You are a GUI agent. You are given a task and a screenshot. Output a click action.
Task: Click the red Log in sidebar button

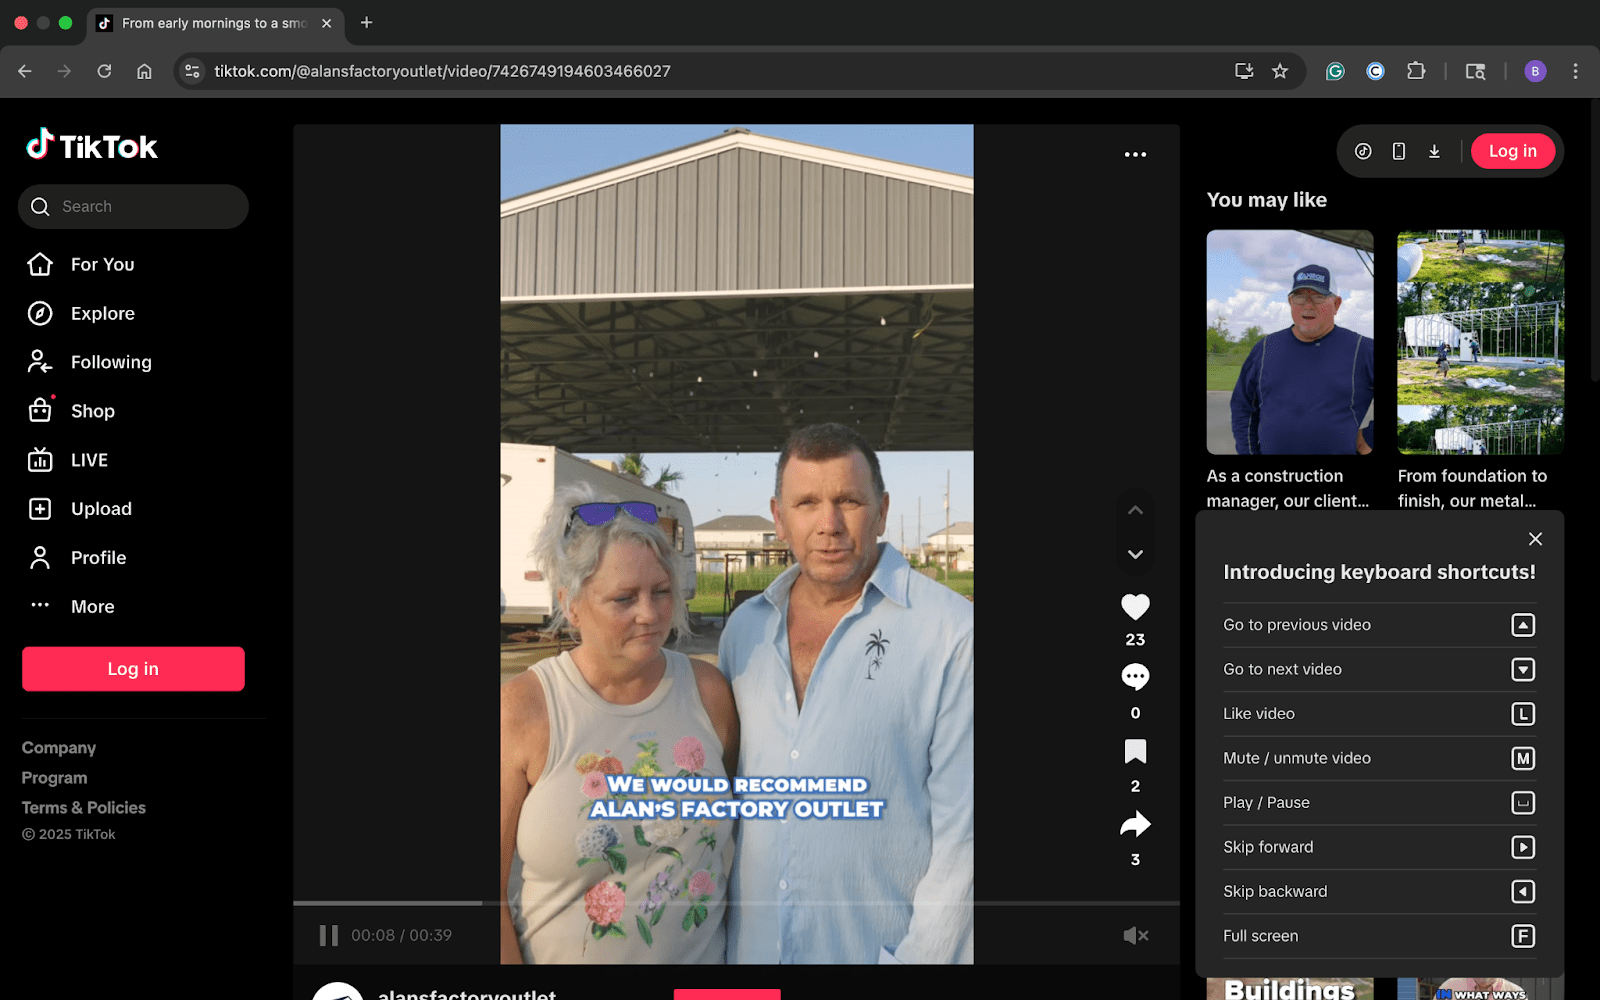coord(133,669)
